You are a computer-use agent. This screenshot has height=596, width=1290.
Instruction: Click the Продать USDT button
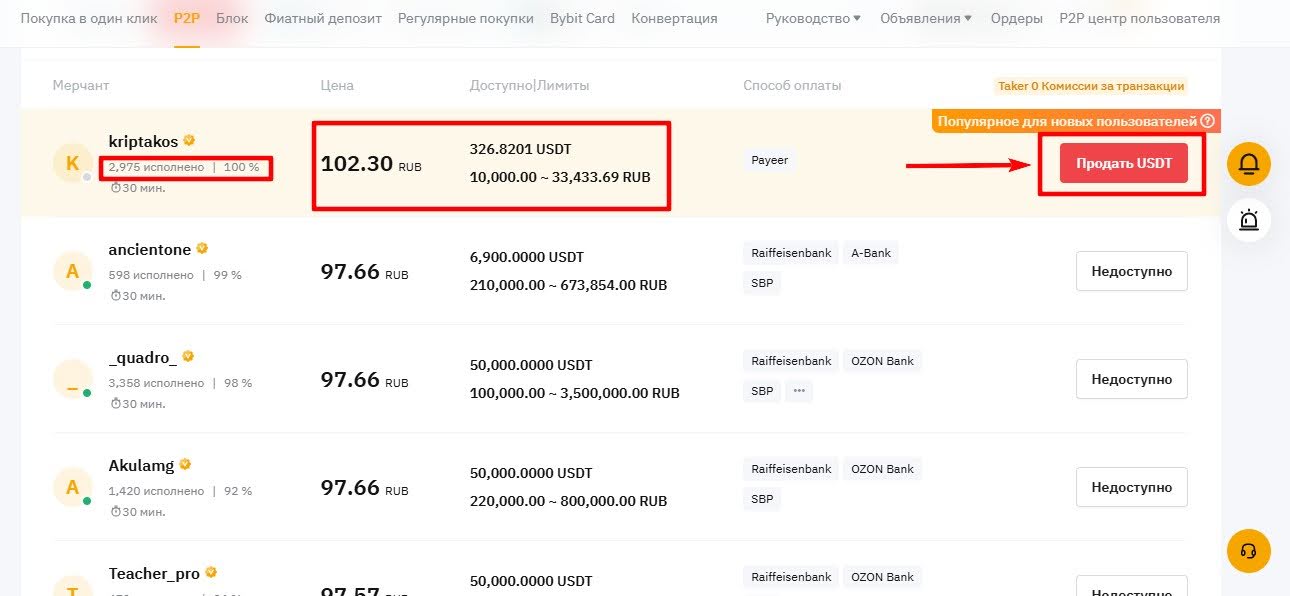point(1122,163)
